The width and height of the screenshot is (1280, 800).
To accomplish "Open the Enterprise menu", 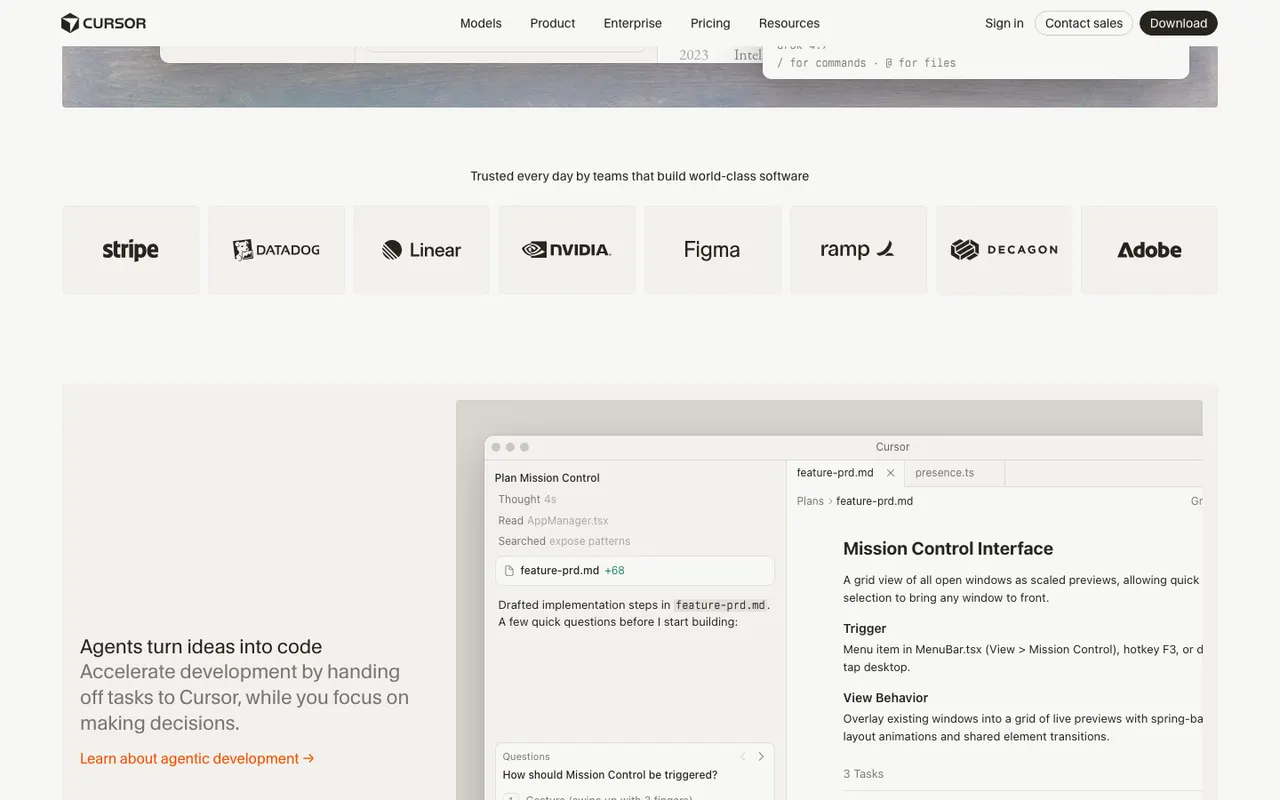I will 633,23.
